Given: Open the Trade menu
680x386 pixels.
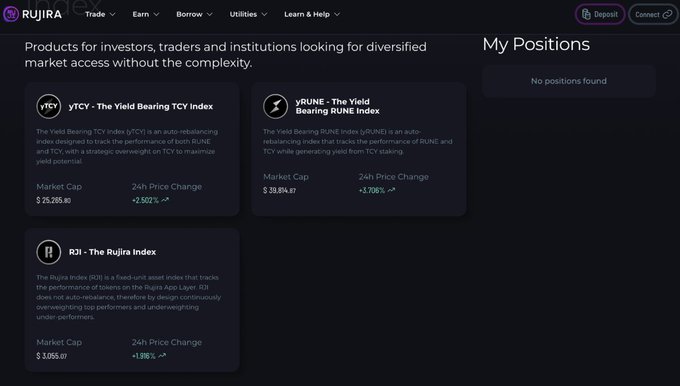Looking at the screenshot, I should [100, 14].
